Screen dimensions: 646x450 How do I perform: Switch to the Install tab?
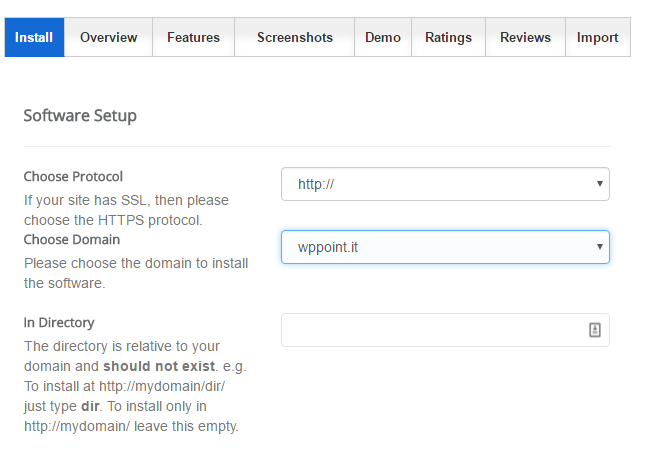[34, 37]
